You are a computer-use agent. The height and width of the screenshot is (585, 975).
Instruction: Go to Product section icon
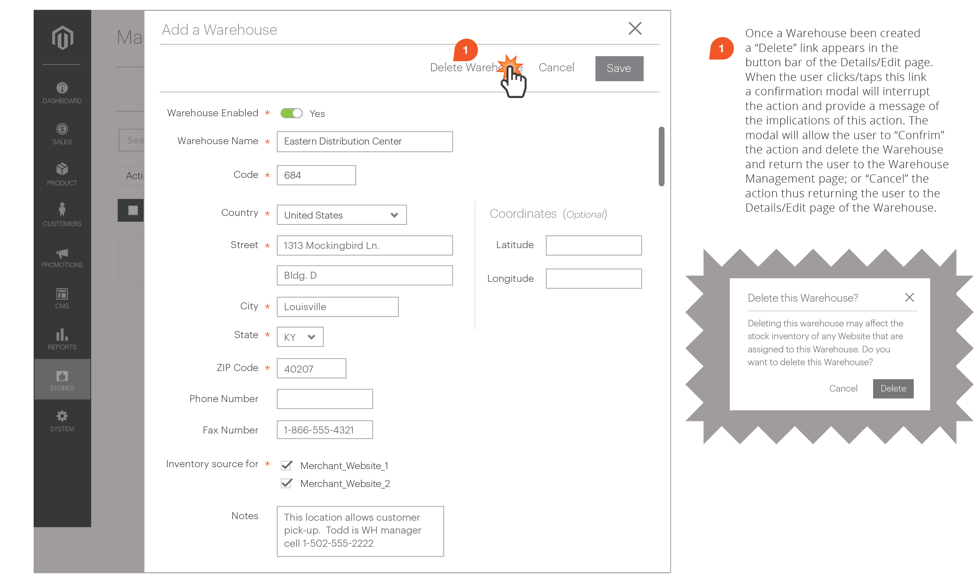click(62, 171)
